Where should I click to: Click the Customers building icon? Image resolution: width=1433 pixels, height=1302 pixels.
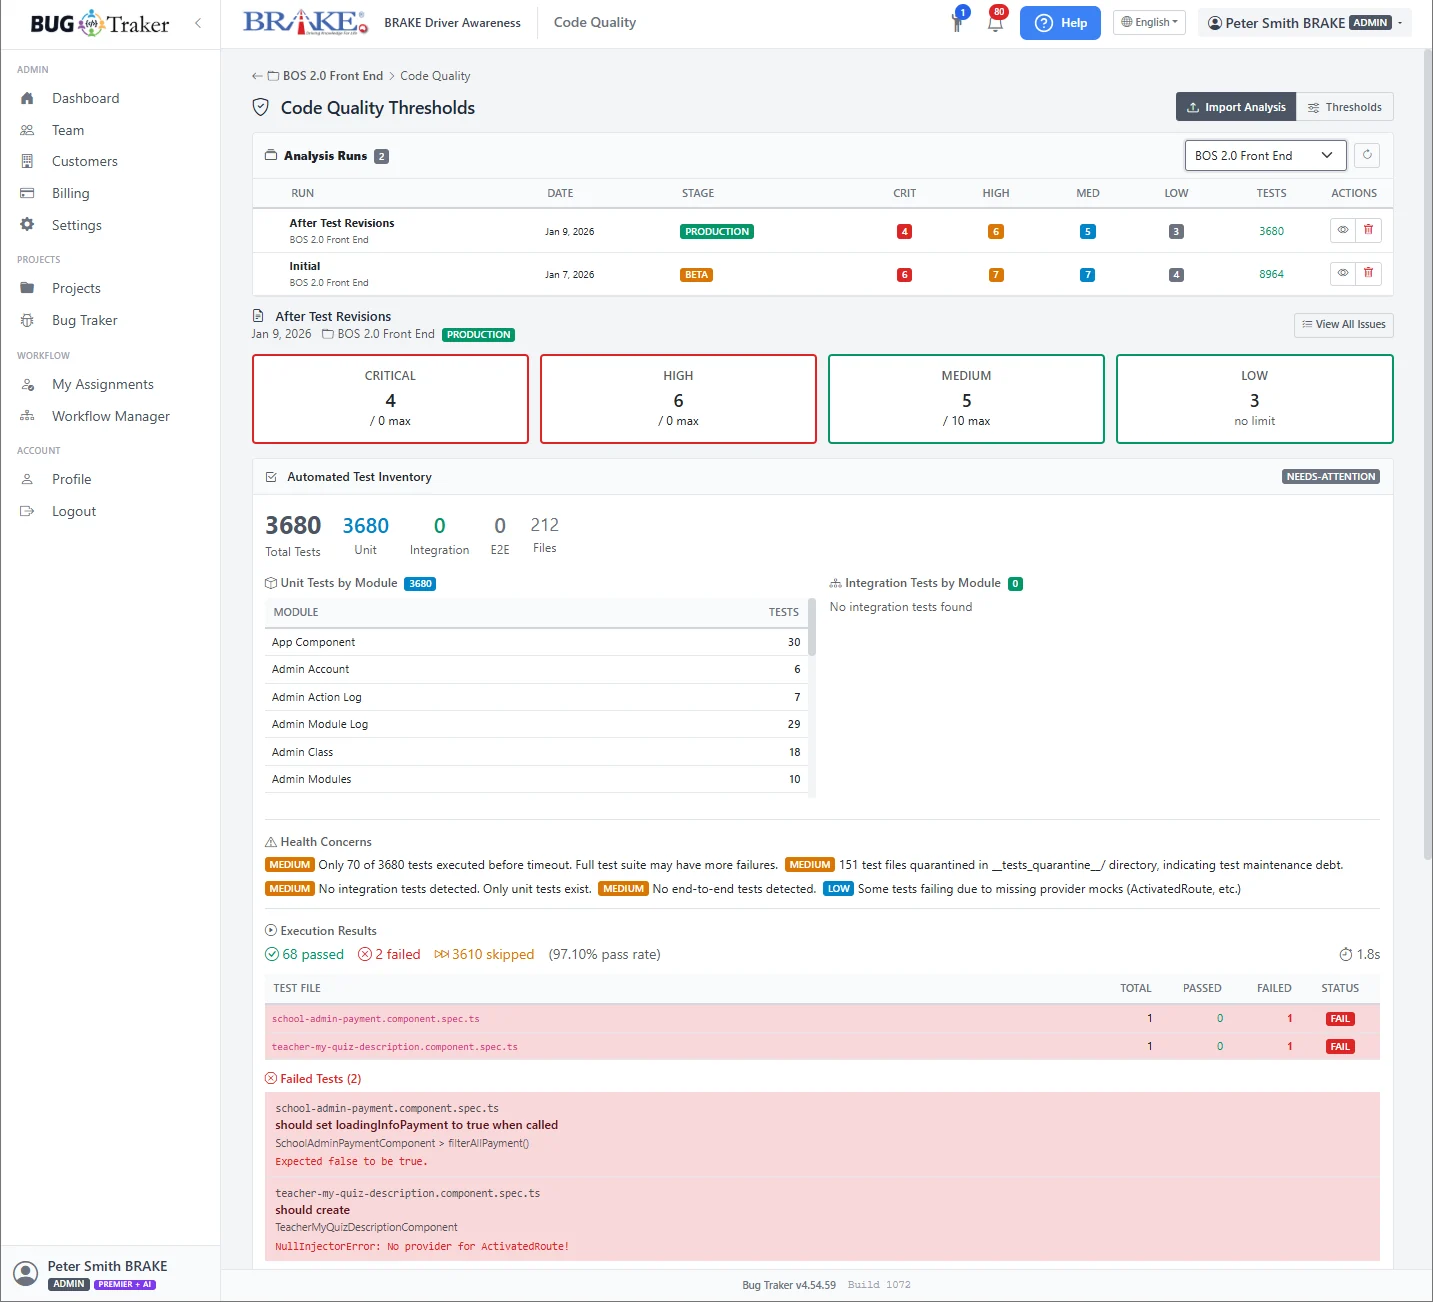27,161
